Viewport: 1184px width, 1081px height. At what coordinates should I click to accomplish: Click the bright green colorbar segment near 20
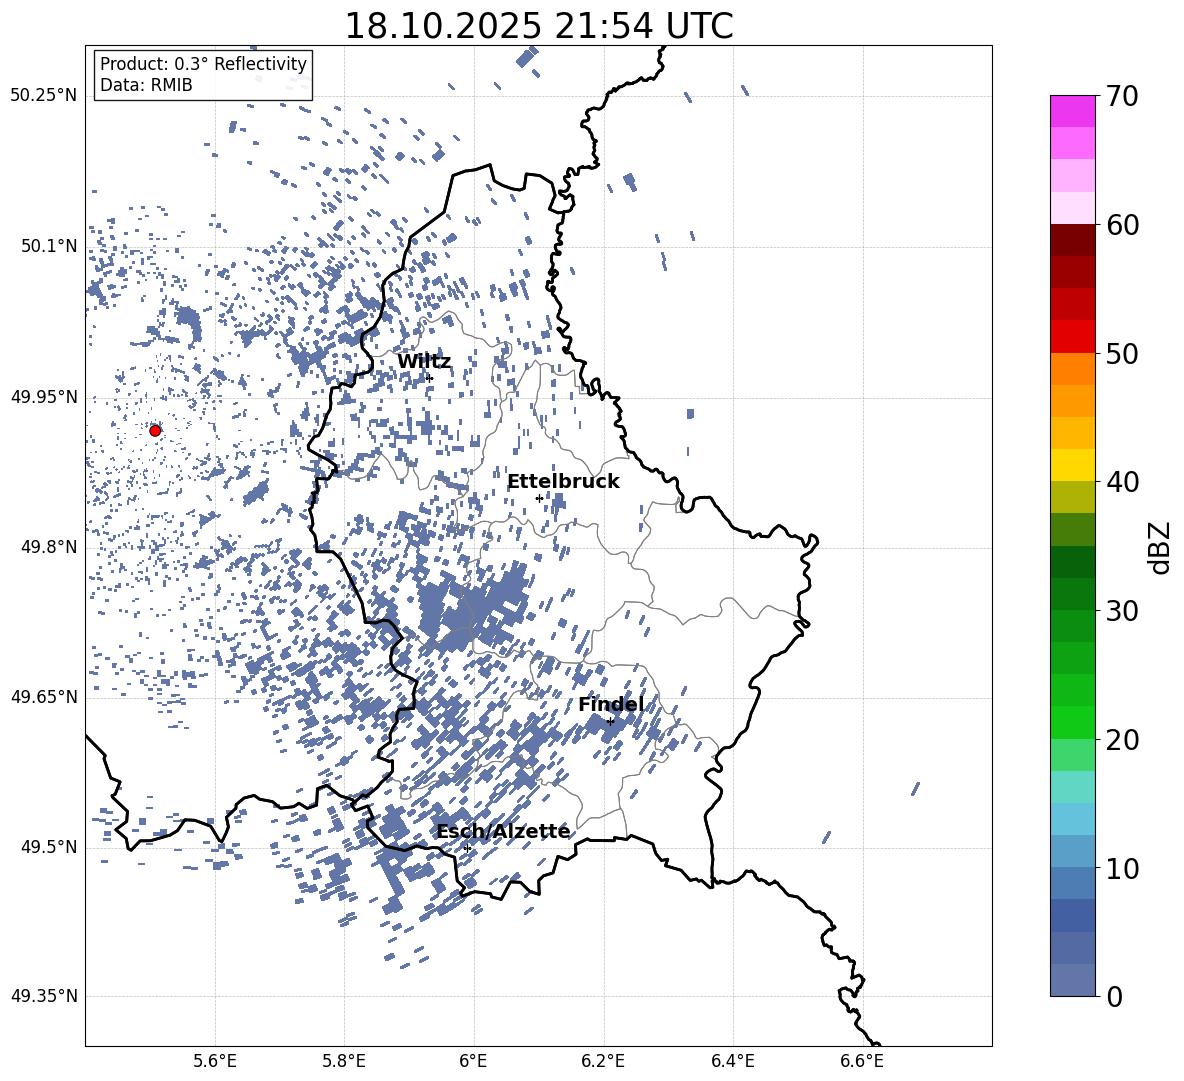(1072, 722)
